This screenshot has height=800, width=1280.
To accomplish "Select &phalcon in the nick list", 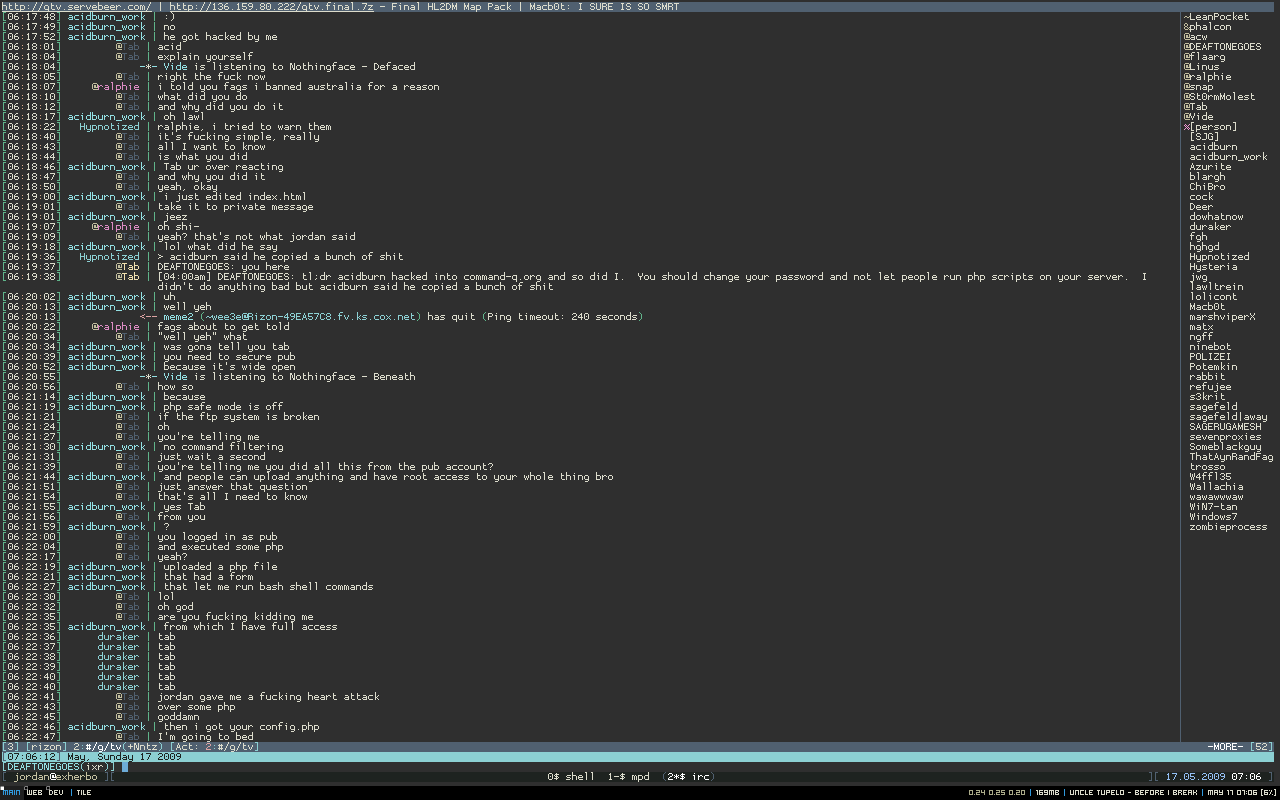I will click(x=1207, y=27).
